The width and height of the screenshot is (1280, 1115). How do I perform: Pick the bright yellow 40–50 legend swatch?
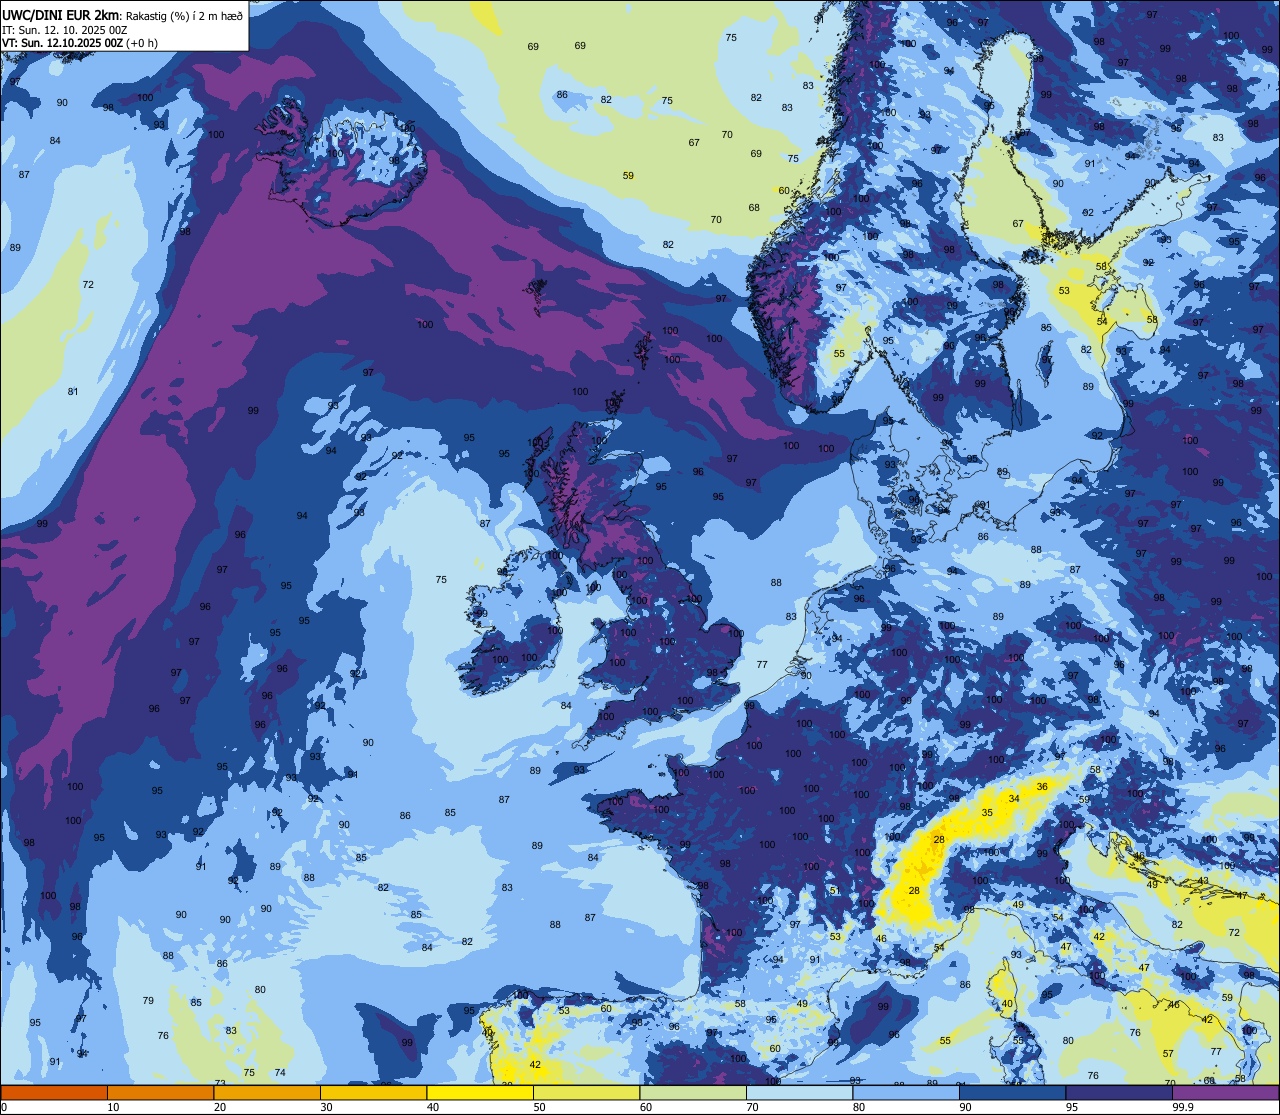coord(480,1092)
